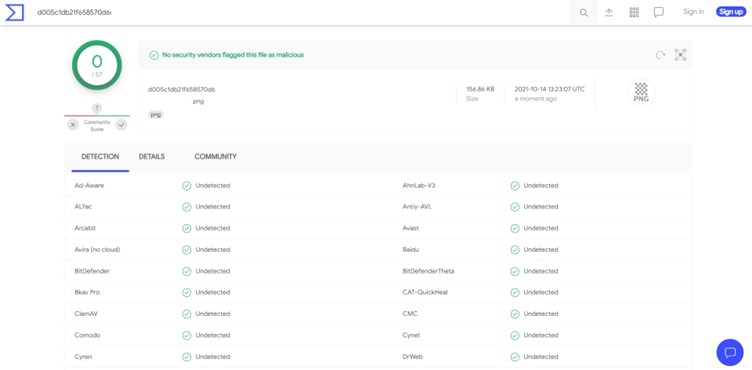Click the community score question mark
752x370 pixels.
point(97,108)
